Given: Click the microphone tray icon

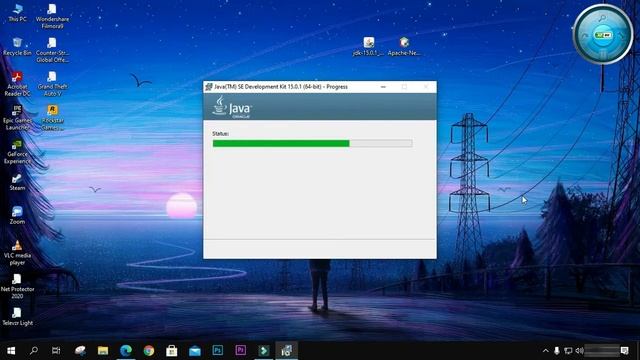Looking at the screenshot, I should pyautogui.click(x=557, y=351).
